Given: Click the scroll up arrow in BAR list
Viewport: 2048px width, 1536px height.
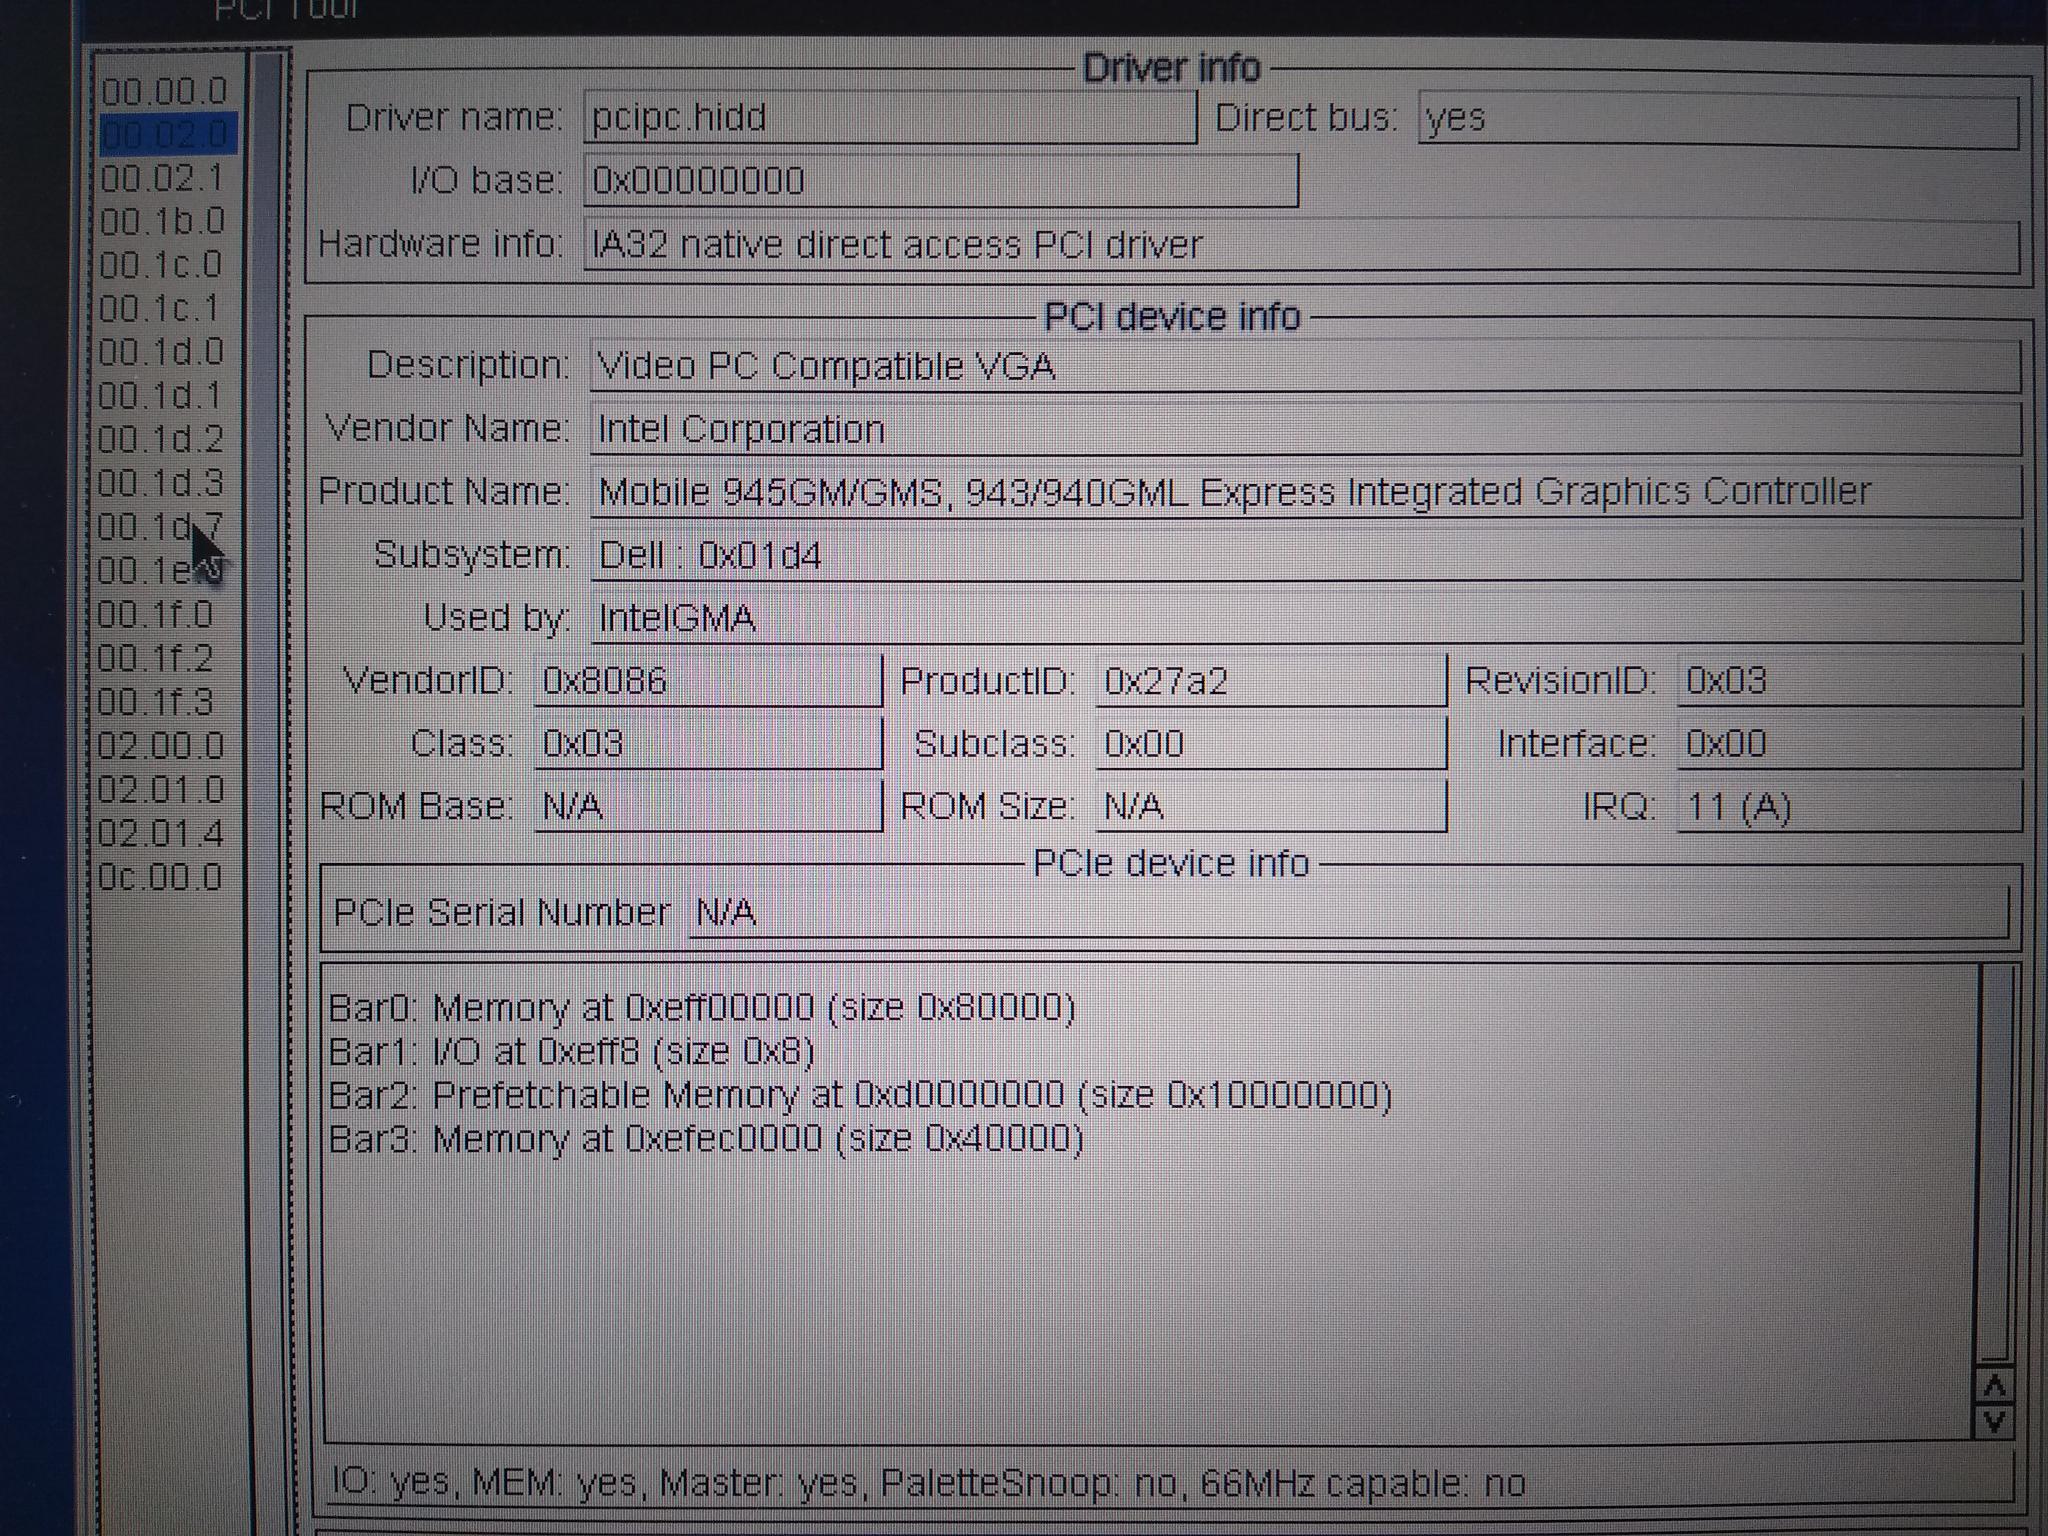Looking at the screenshot, I should (1994, 1386).
